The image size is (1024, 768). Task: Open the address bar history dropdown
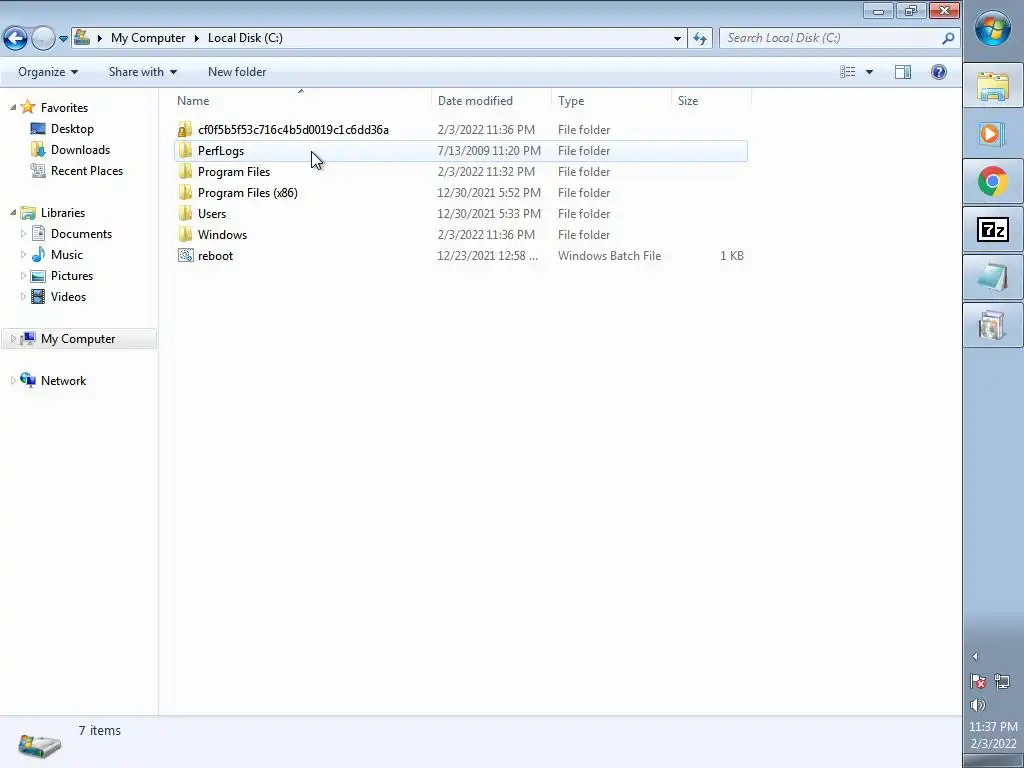pyautogui.click(x=677, y=38)
